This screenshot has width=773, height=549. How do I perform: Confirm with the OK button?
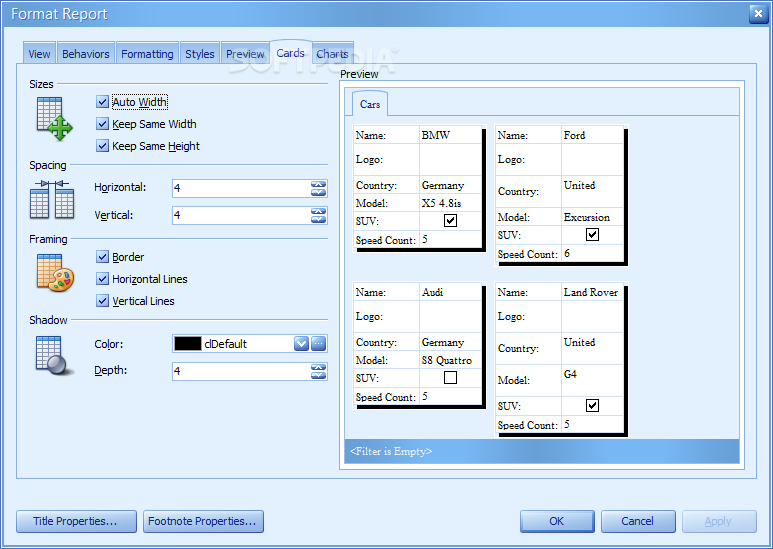[x=557, y=521]
